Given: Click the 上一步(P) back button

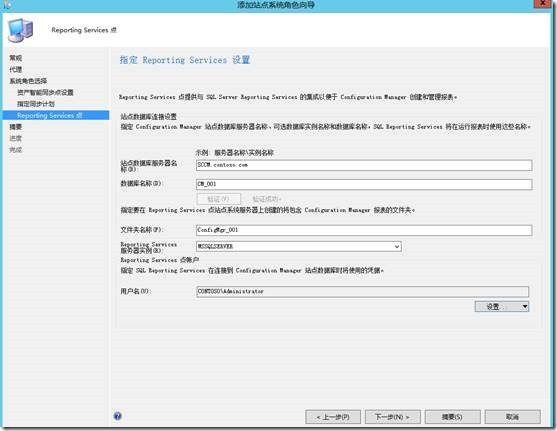Looking at the screenshot, I should [x=333, y=417].
